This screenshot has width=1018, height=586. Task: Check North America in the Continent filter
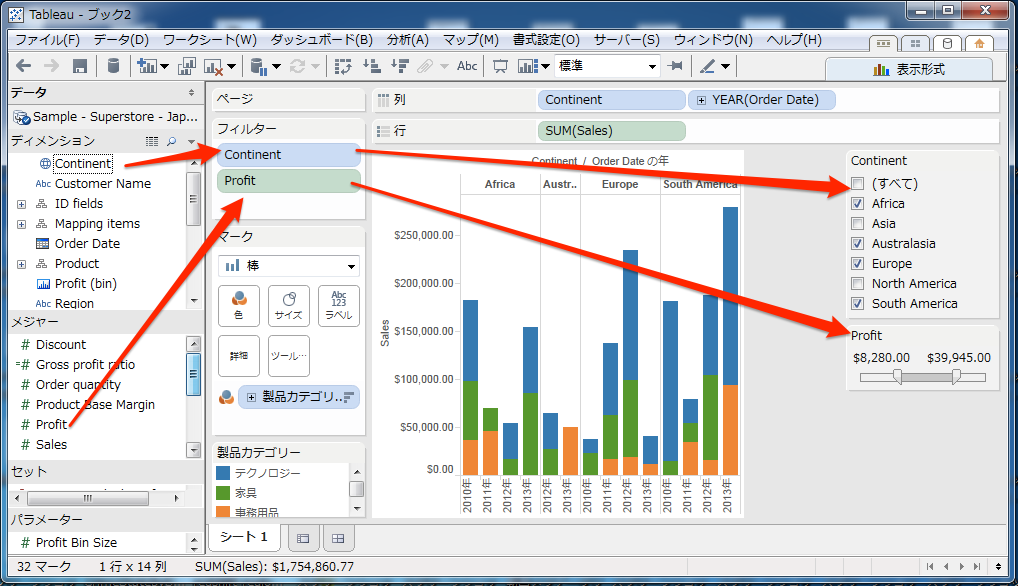(859, 283)
